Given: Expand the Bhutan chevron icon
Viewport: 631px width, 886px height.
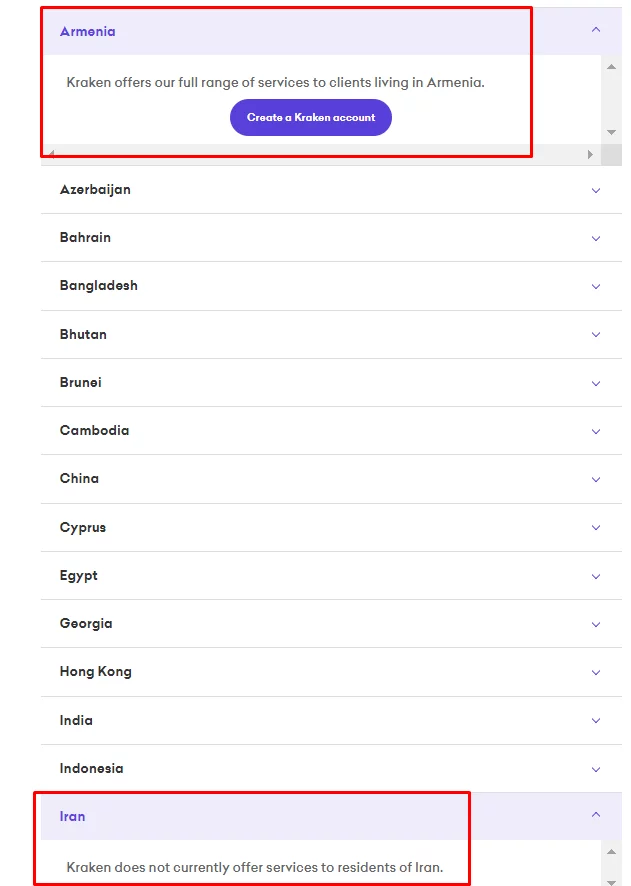Looking at the screenshot, I should click(x=596, y=335).
